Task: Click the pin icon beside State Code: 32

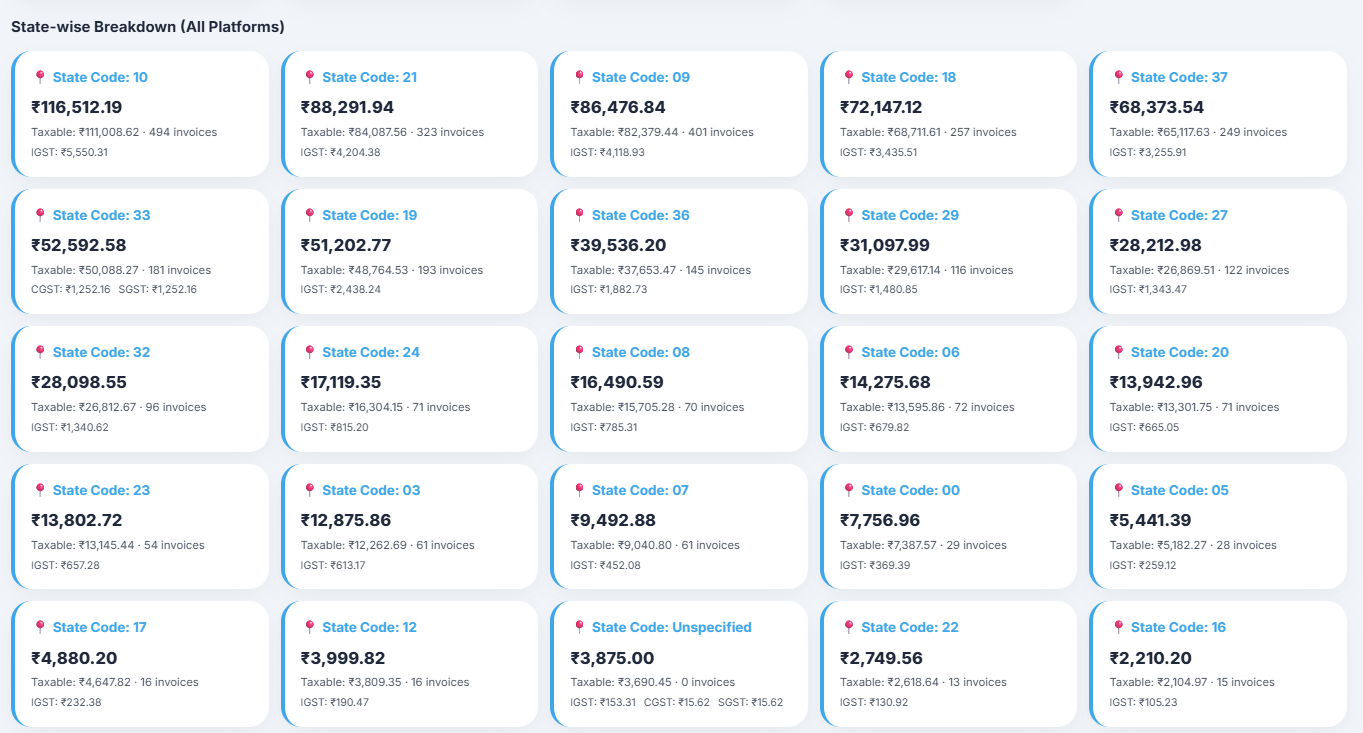Action: pos(40,352)
